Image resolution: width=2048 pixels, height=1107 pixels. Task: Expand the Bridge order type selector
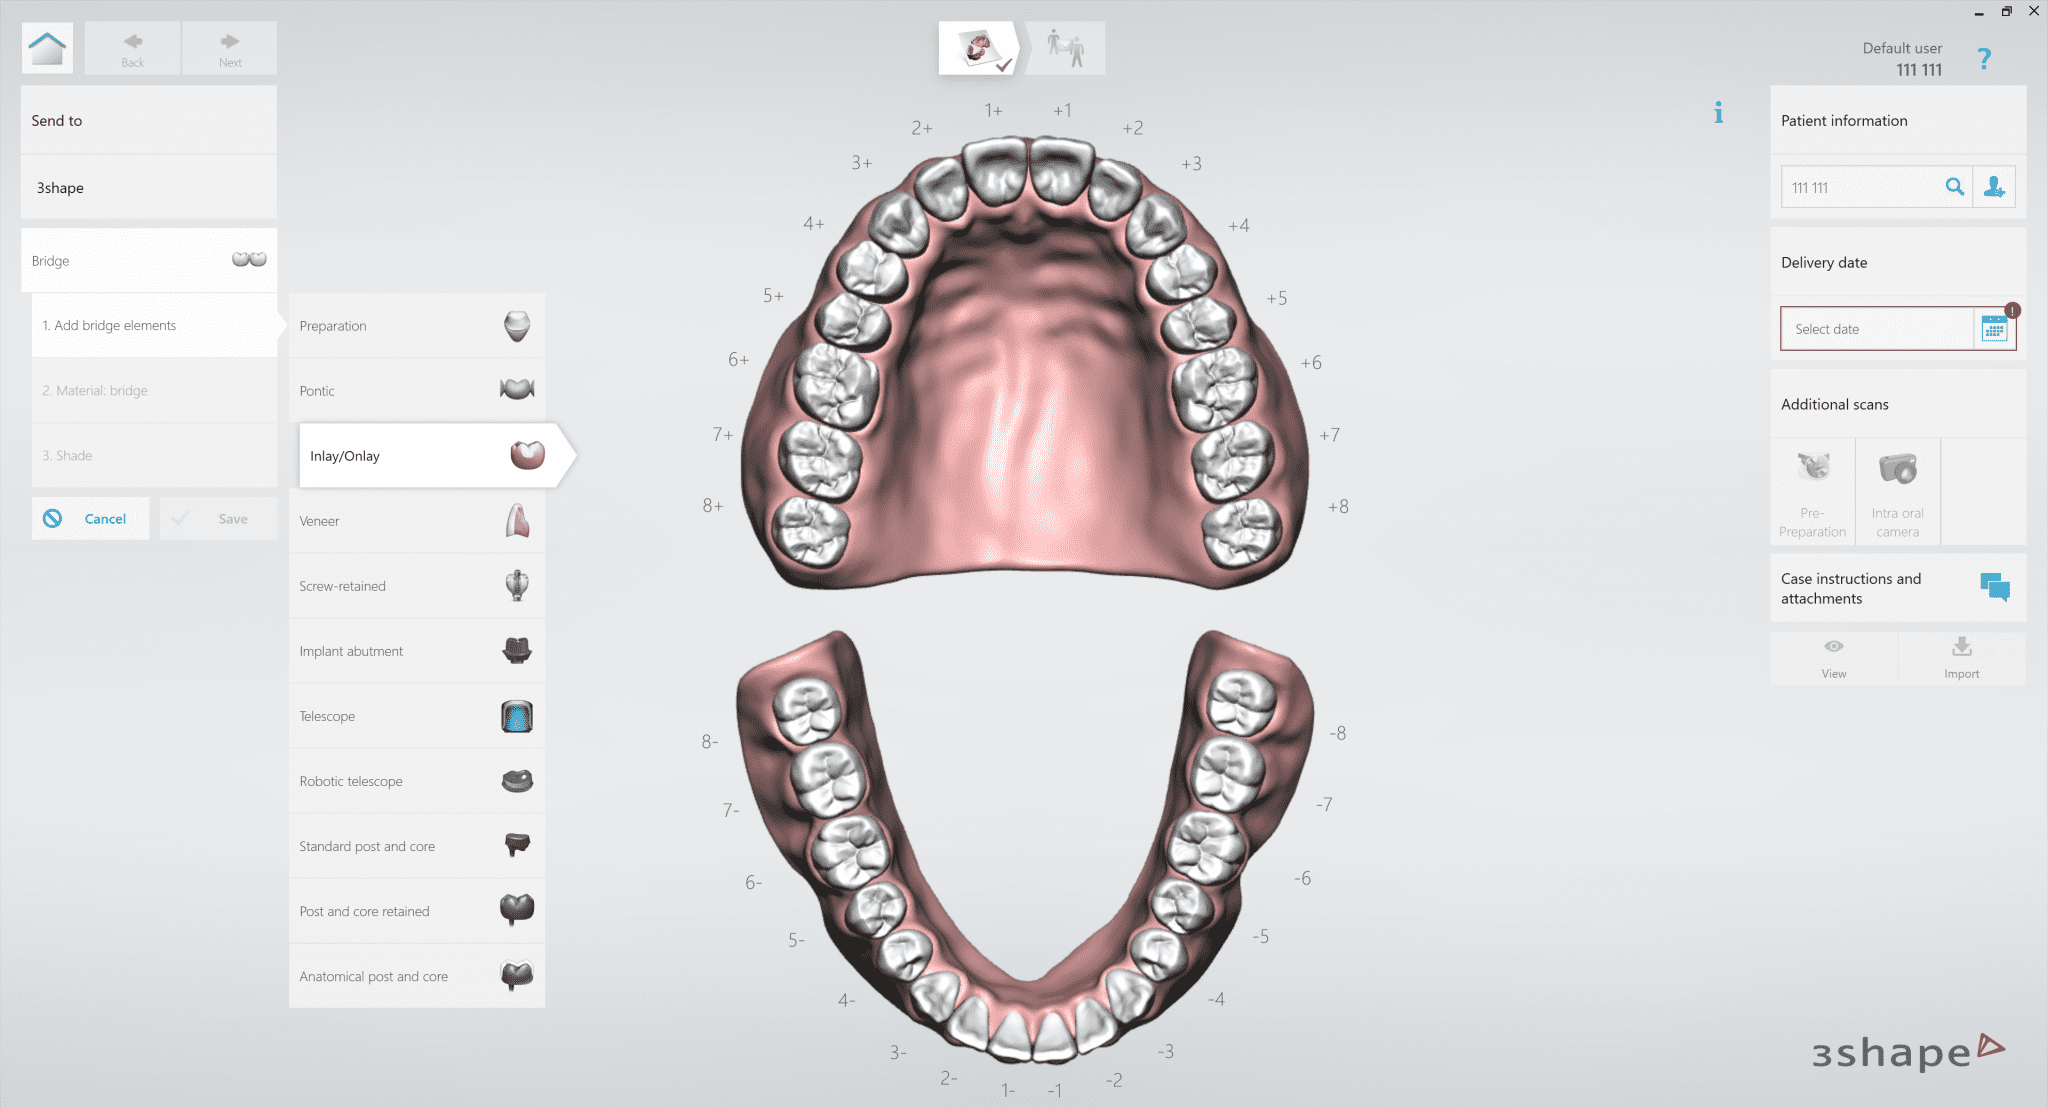click(x=148, y=260)
